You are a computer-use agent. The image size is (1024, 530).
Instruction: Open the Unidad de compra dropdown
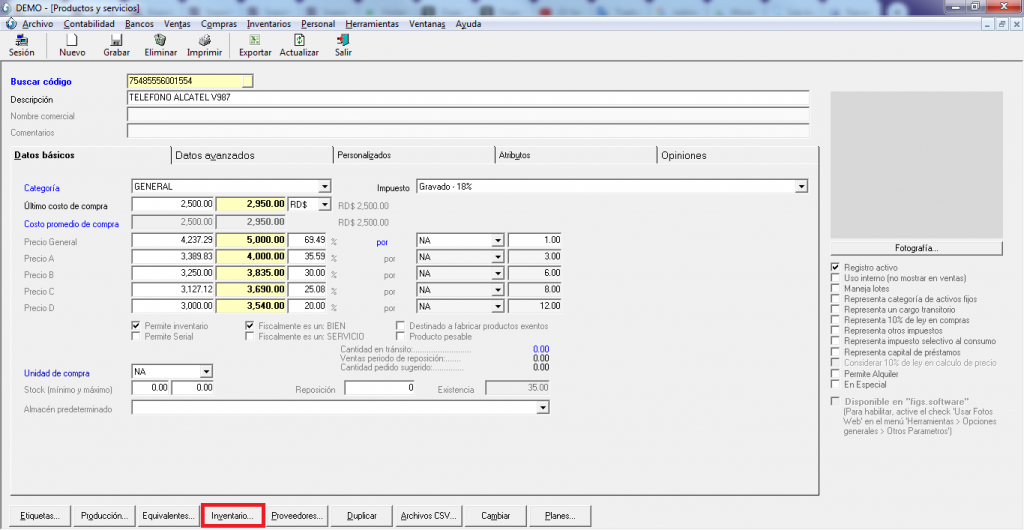pyautogui.click(x=206, y=372)
